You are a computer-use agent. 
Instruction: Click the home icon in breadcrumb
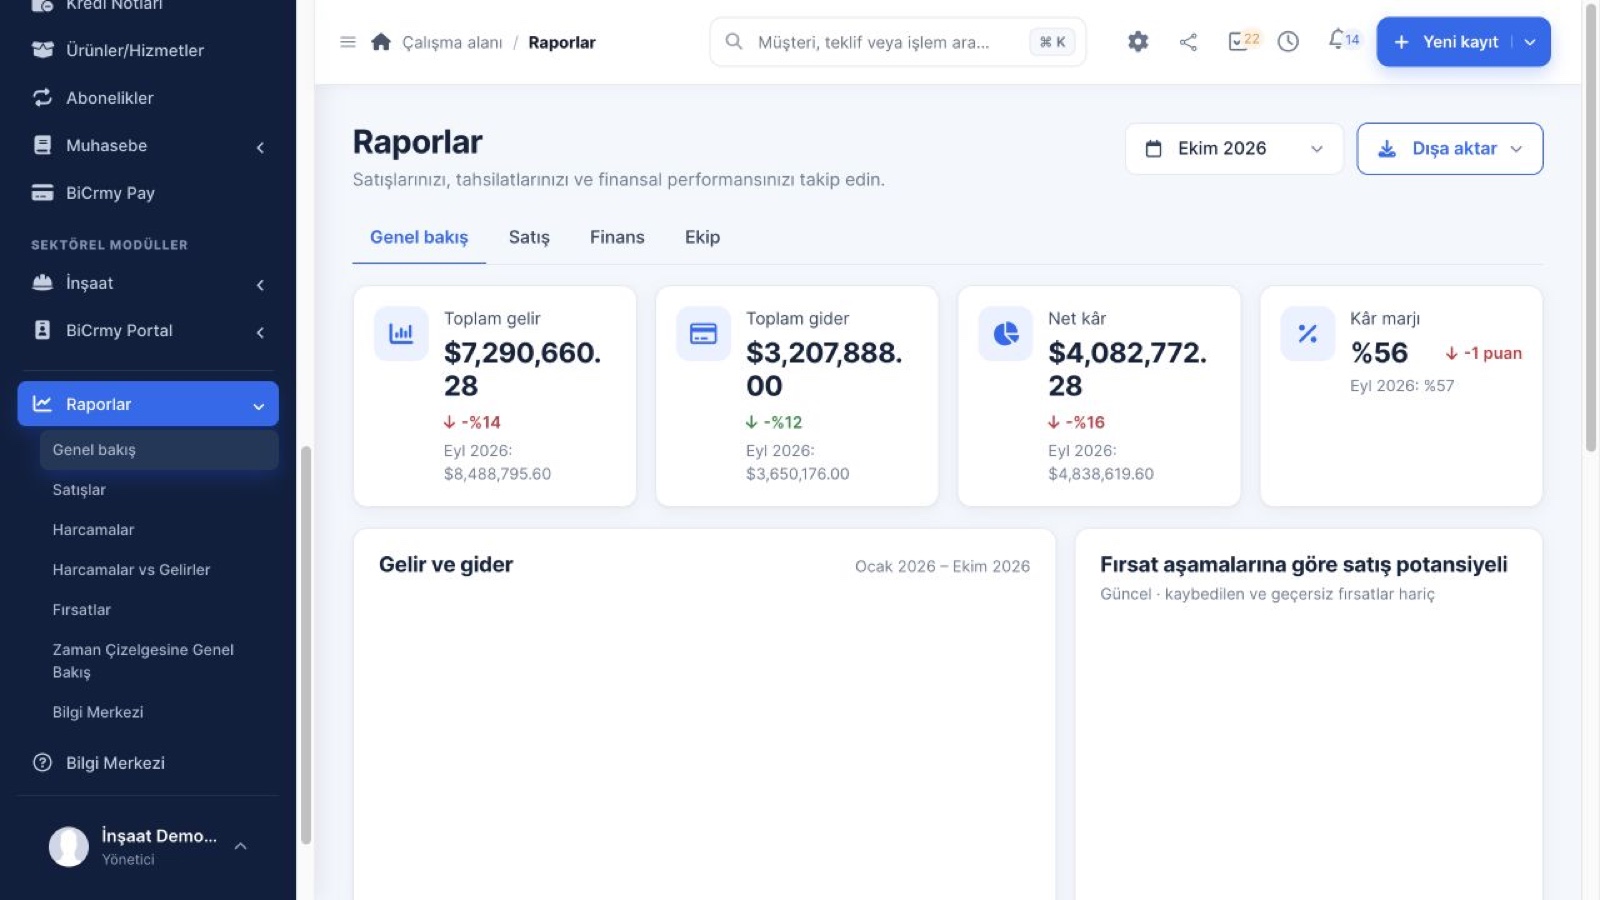click(x=381, y=42)
